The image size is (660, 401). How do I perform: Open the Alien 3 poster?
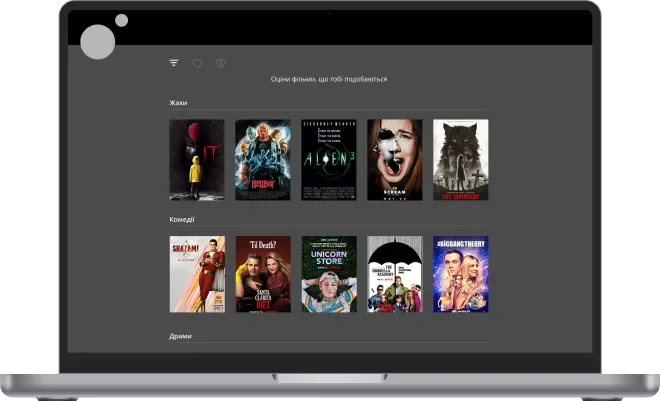point(329,160)
